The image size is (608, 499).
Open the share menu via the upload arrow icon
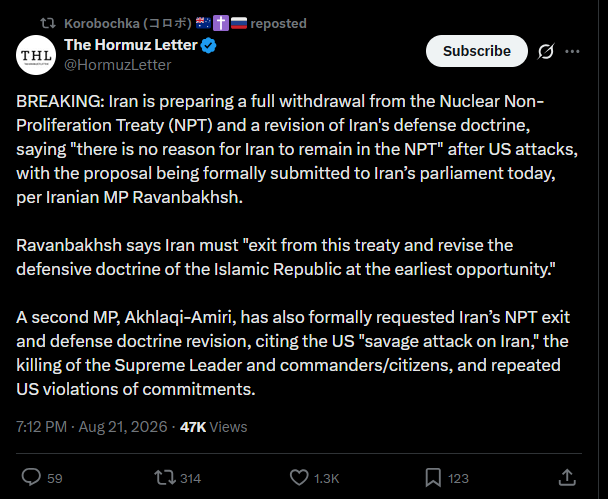point(567,477)
